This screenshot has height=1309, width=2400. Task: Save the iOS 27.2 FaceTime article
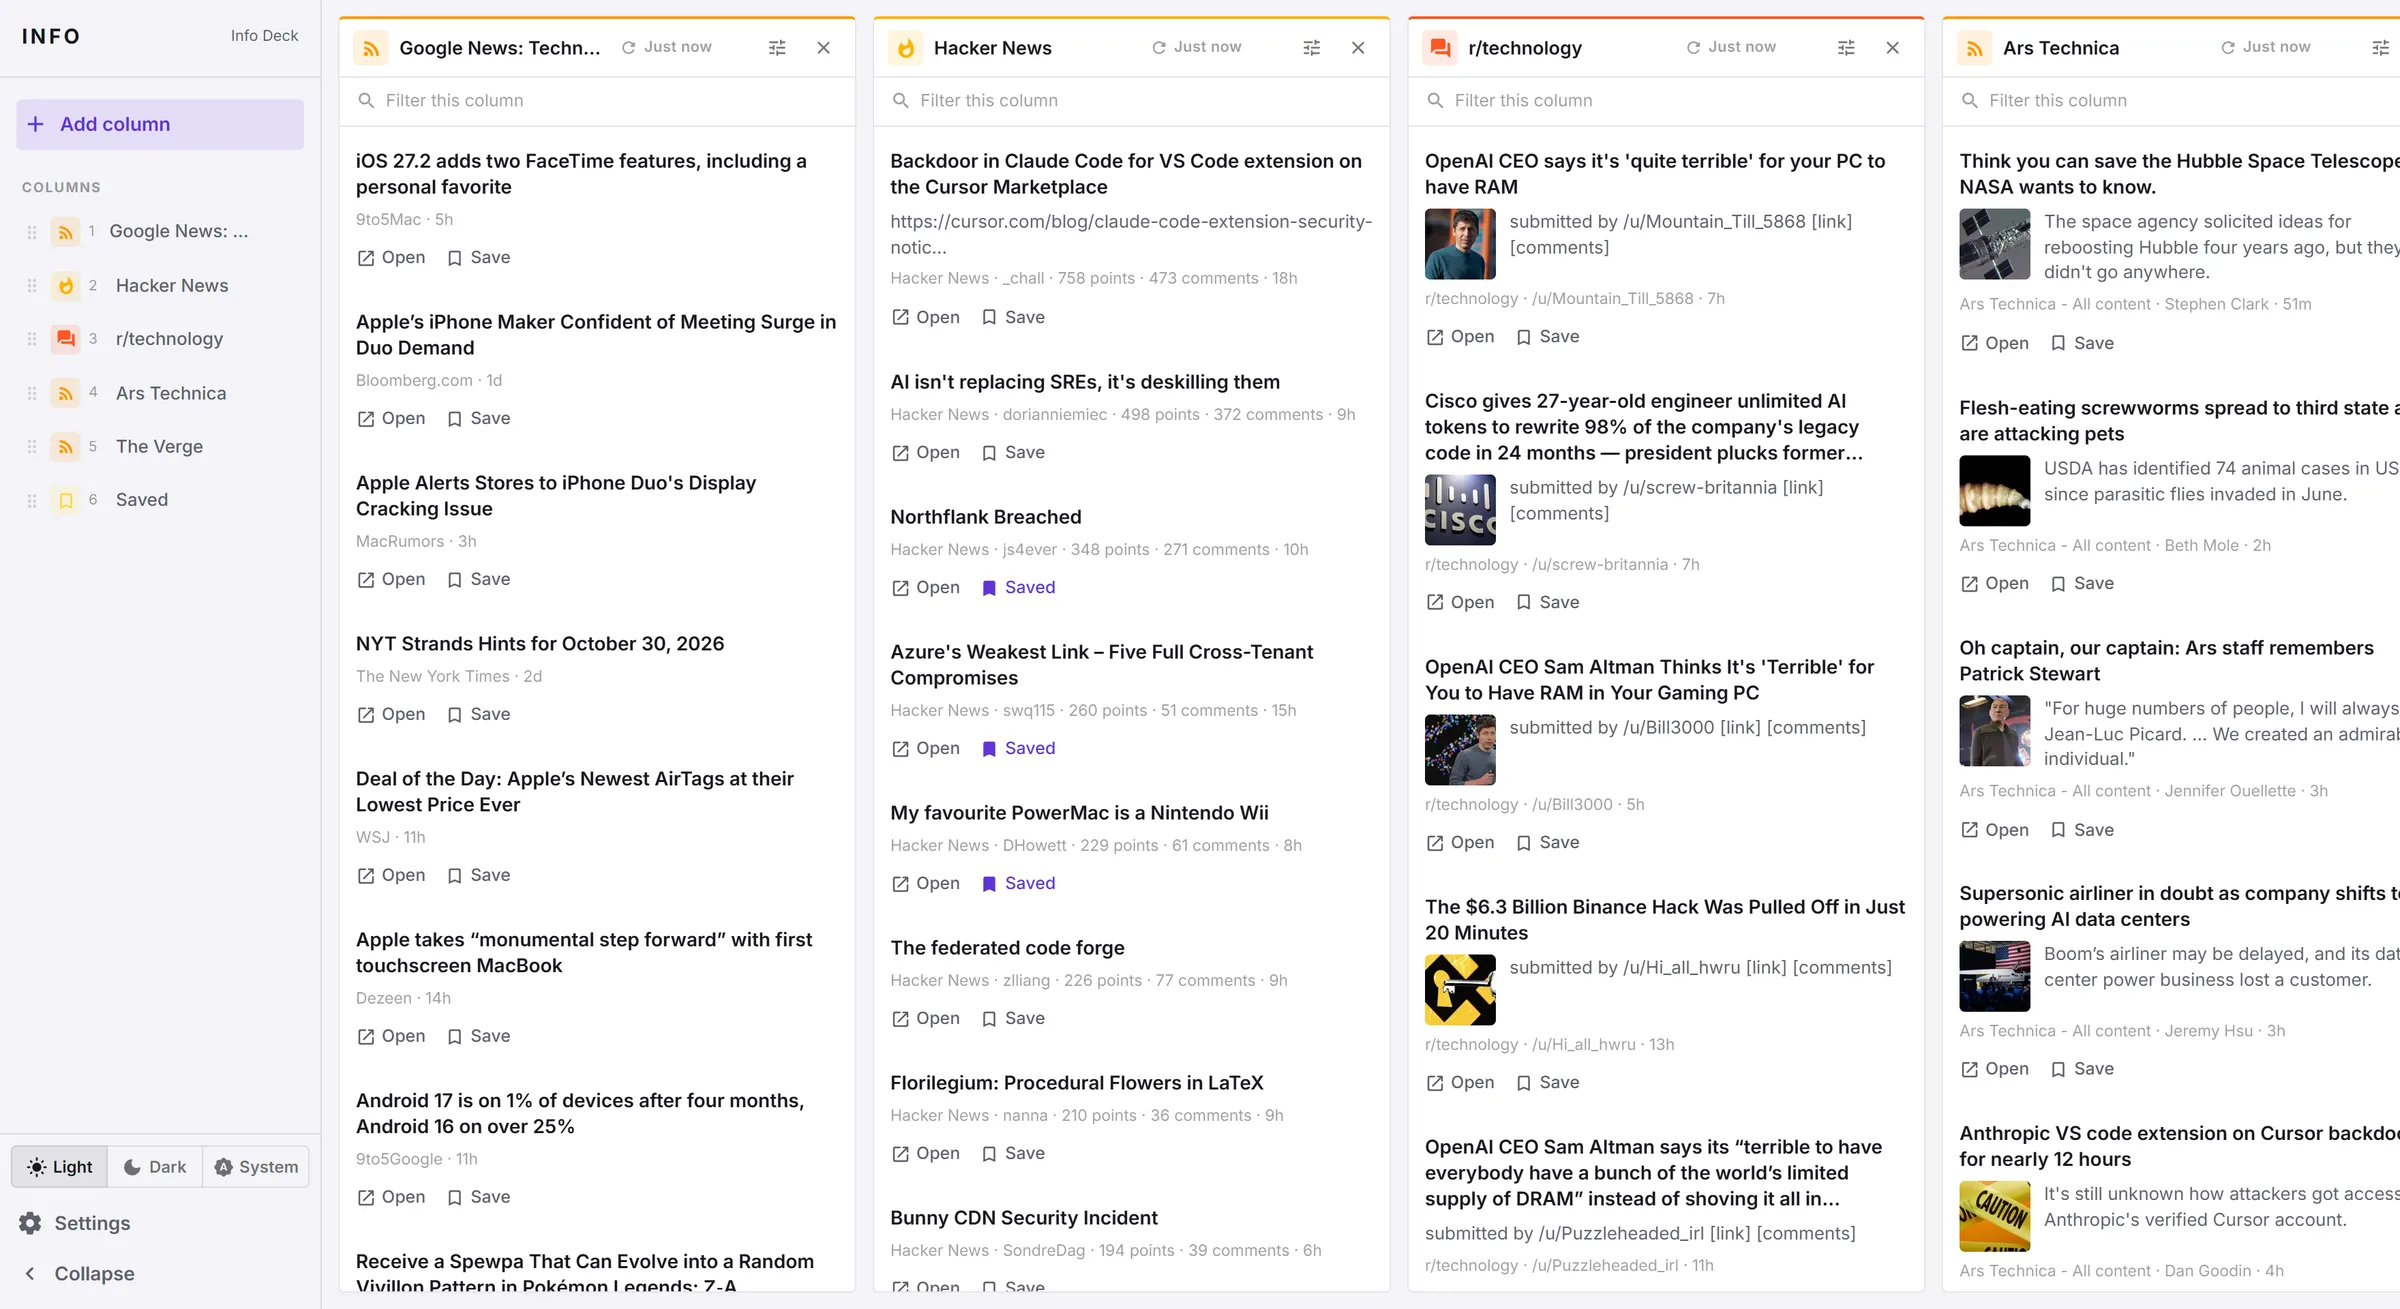[x=478, y=258]
